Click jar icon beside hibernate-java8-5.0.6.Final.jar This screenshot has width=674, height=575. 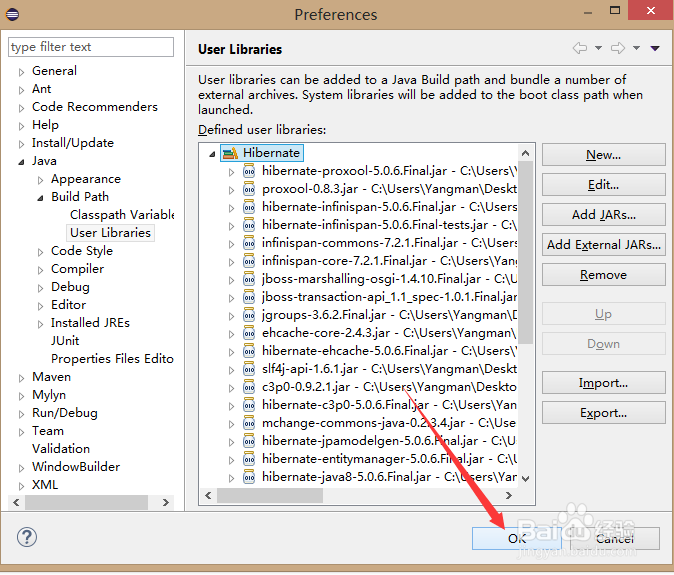[x=249, y=477]
